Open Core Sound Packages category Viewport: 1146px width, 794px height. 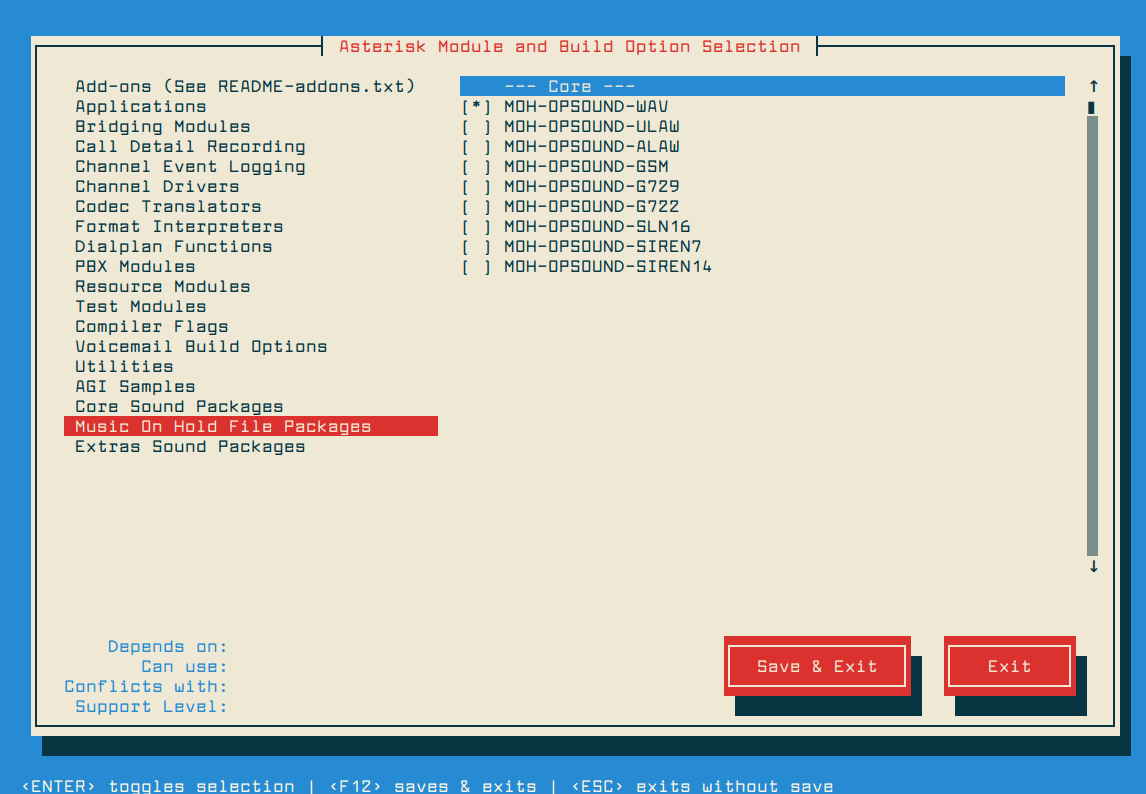click(x=179, y=407)
